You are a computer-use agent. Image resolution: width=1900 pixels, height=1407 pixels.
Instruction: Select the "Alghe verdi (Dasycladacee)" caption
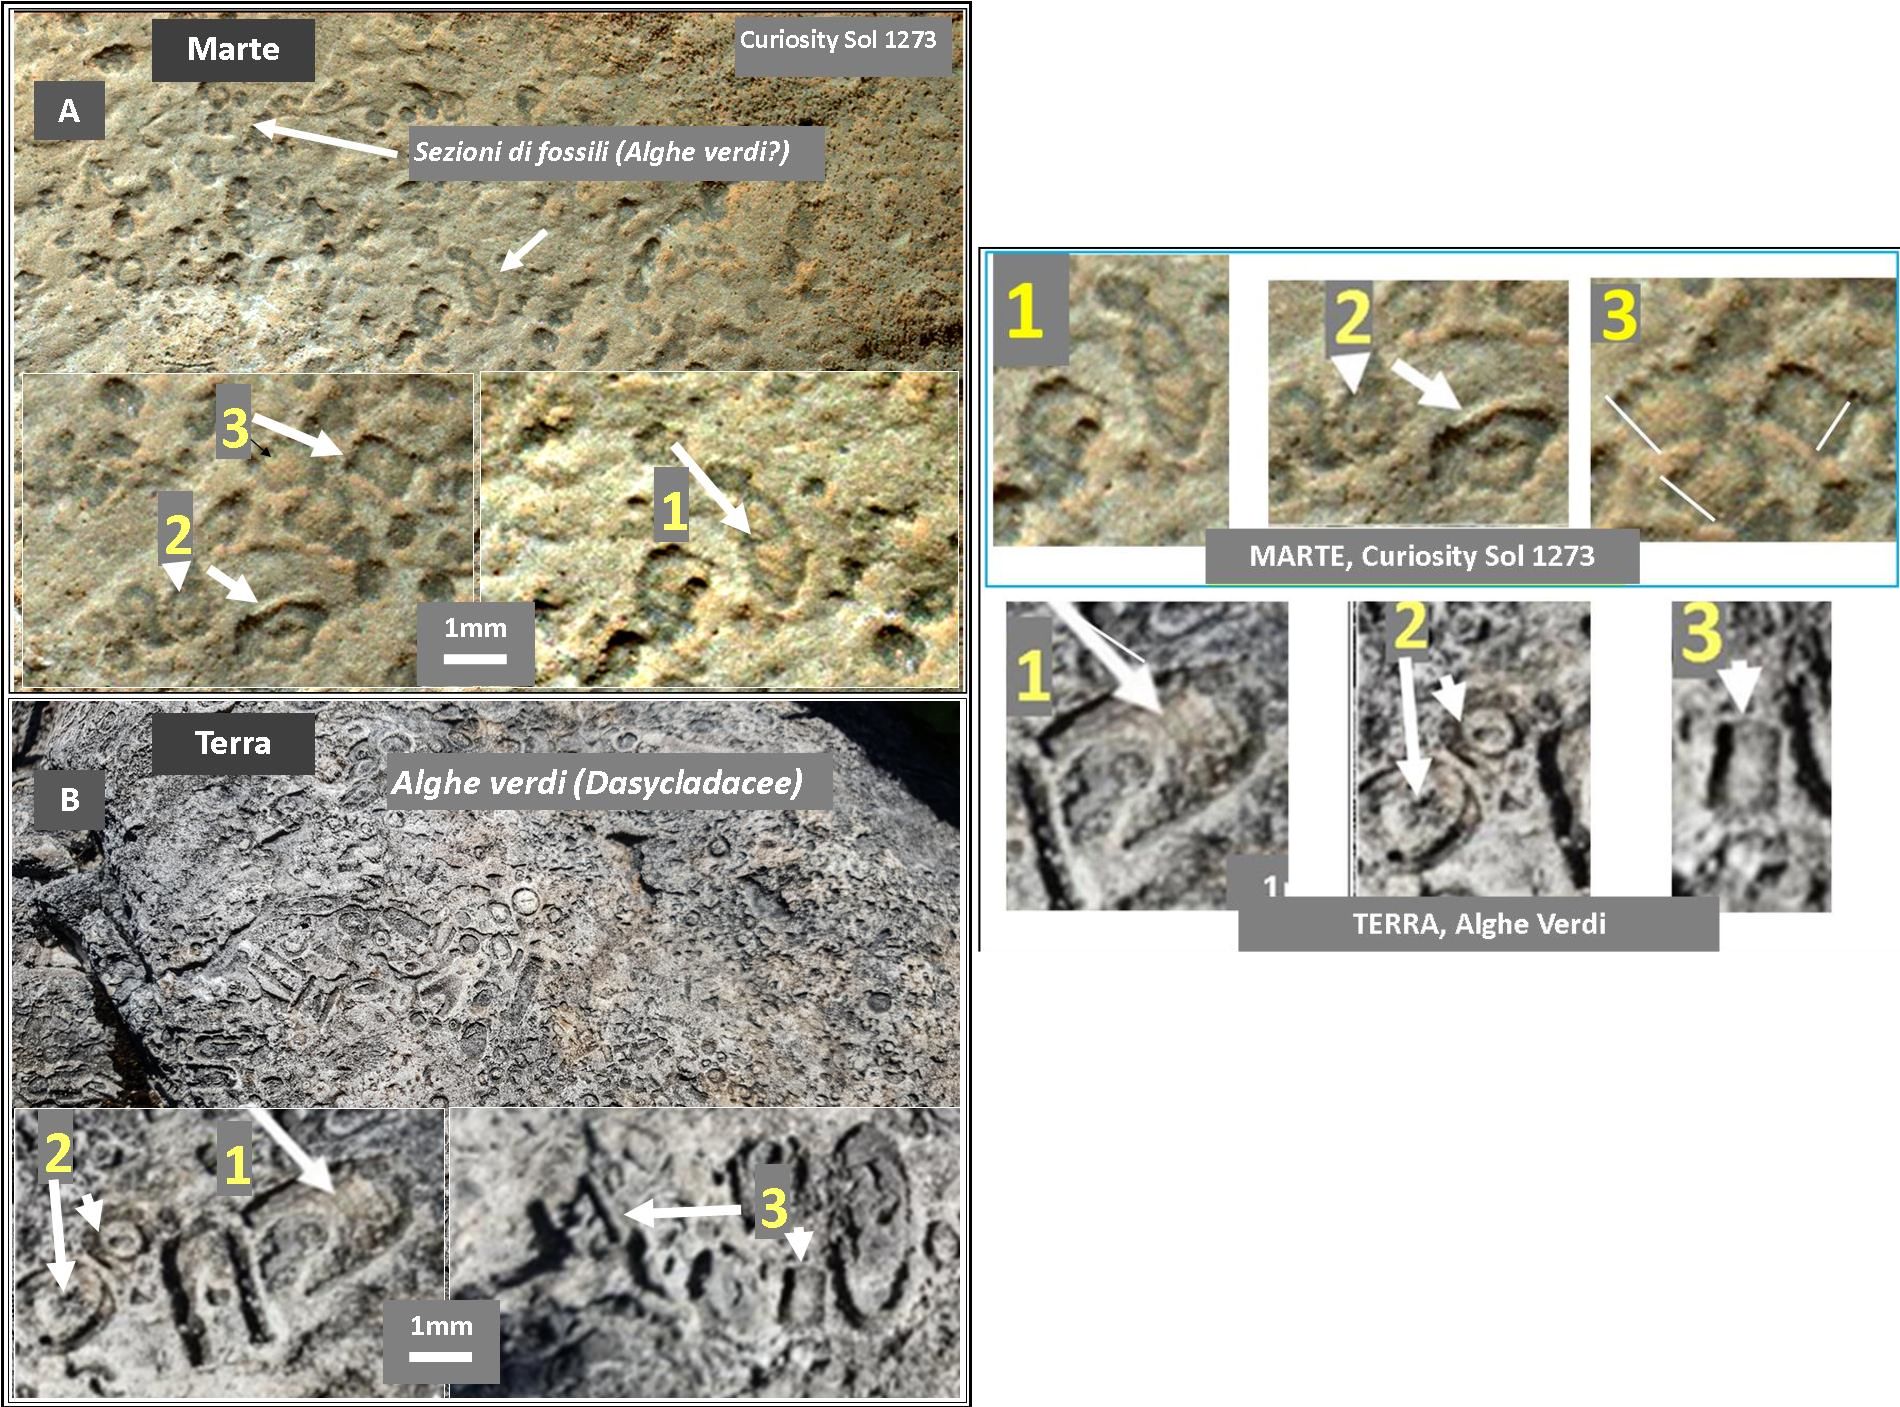click(x=597, y=782)
